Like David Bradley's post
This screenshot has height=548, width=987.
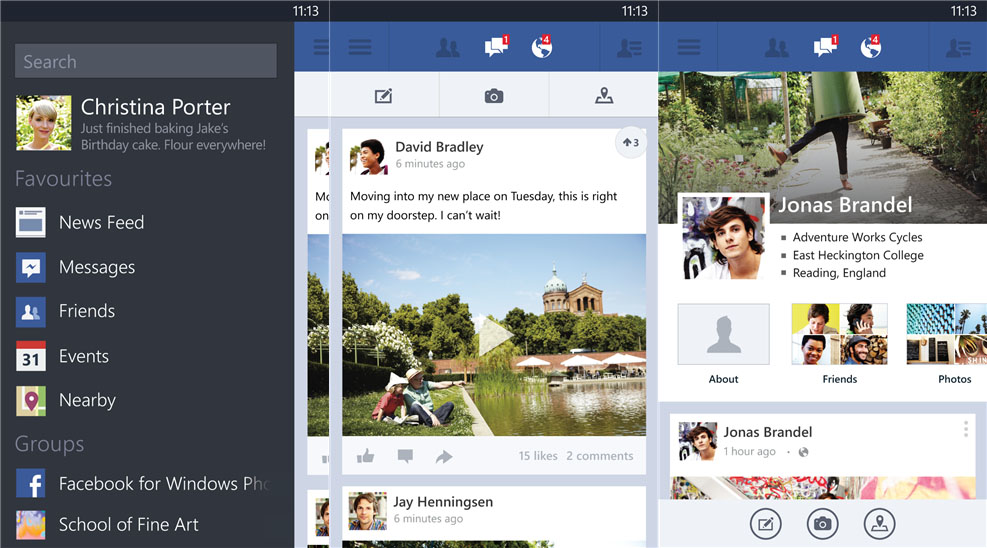pos(366,456)
